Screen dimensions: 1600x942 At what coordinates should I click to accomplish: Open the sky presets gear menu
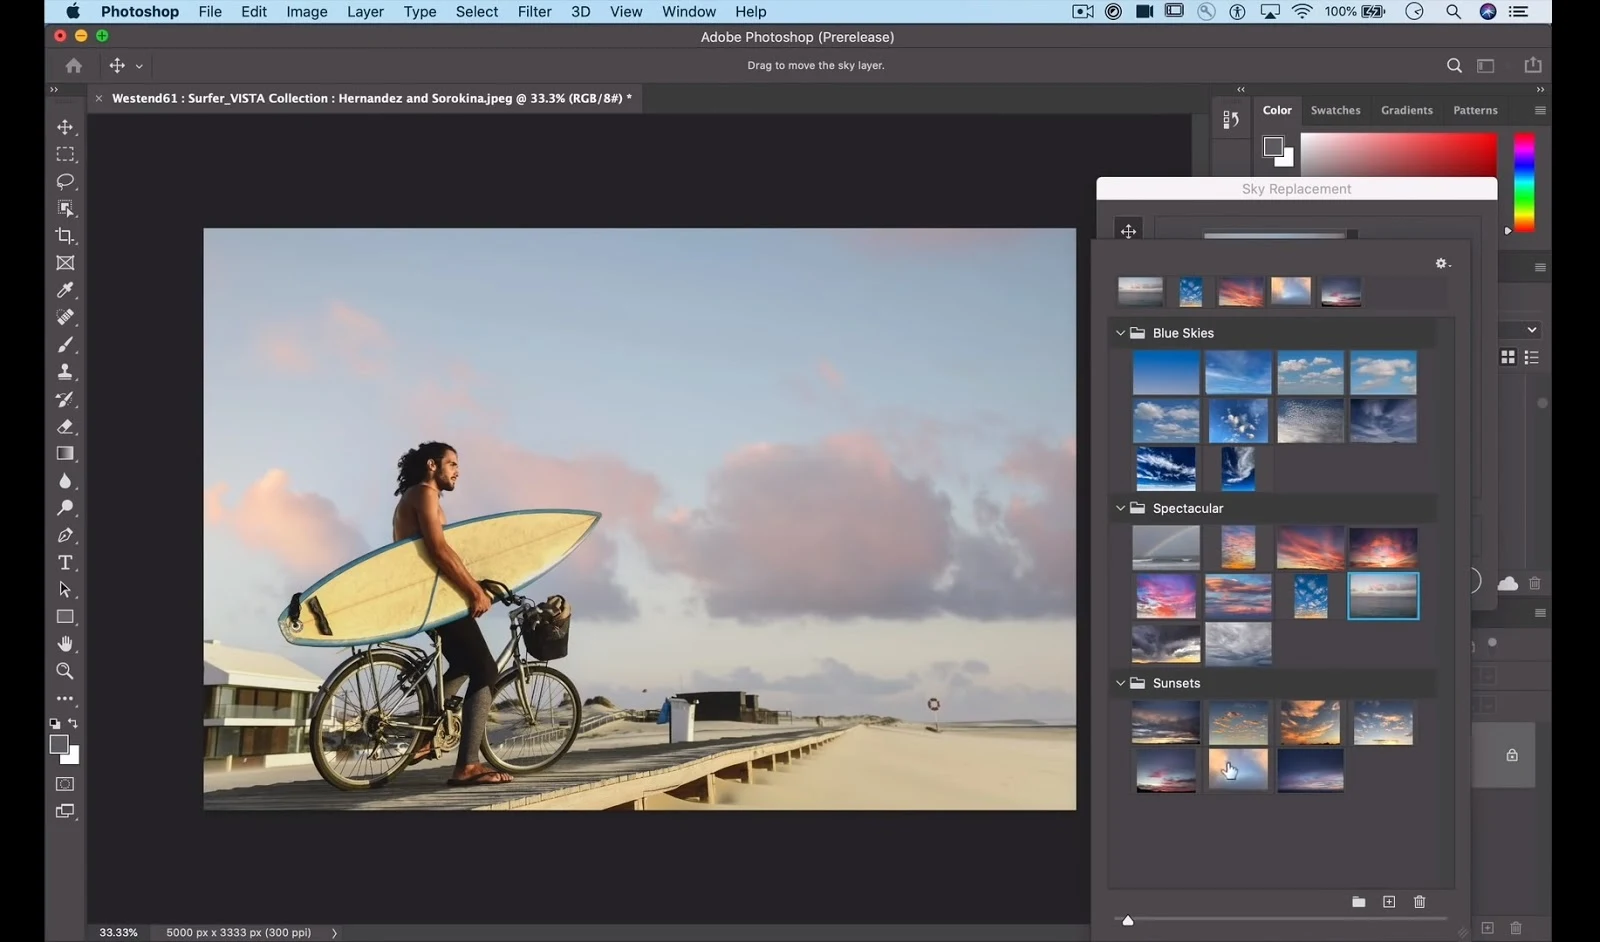[x=1441, y=263]
